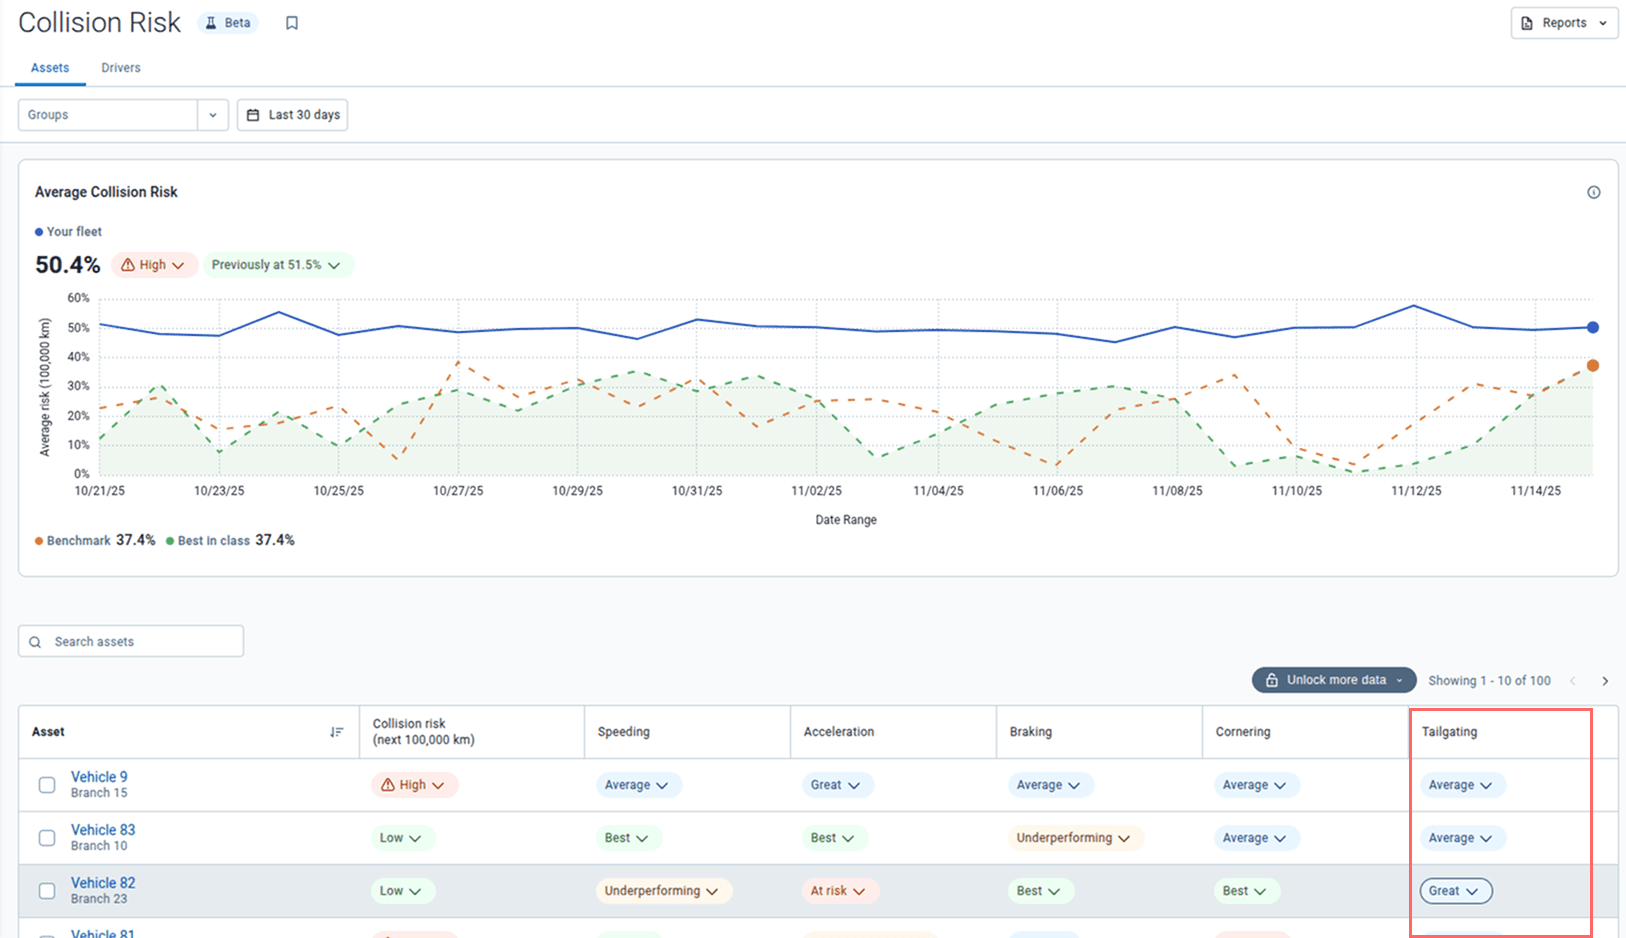This screenshot has height=938, width=1626.
Task: Check the Vehicle 82 row checkbox
Action: [x=47, y=891]
